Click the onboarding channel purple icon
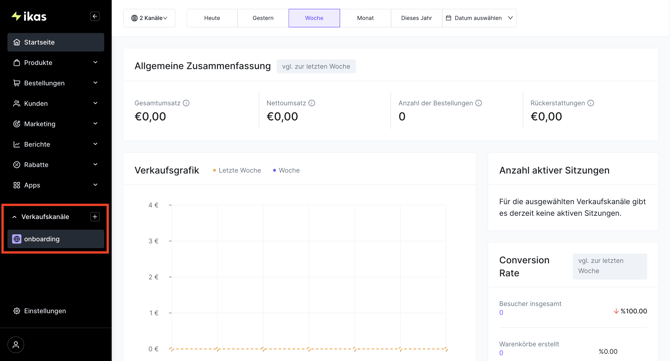Viewport: 670px width, 361px height. coord(17,239)
